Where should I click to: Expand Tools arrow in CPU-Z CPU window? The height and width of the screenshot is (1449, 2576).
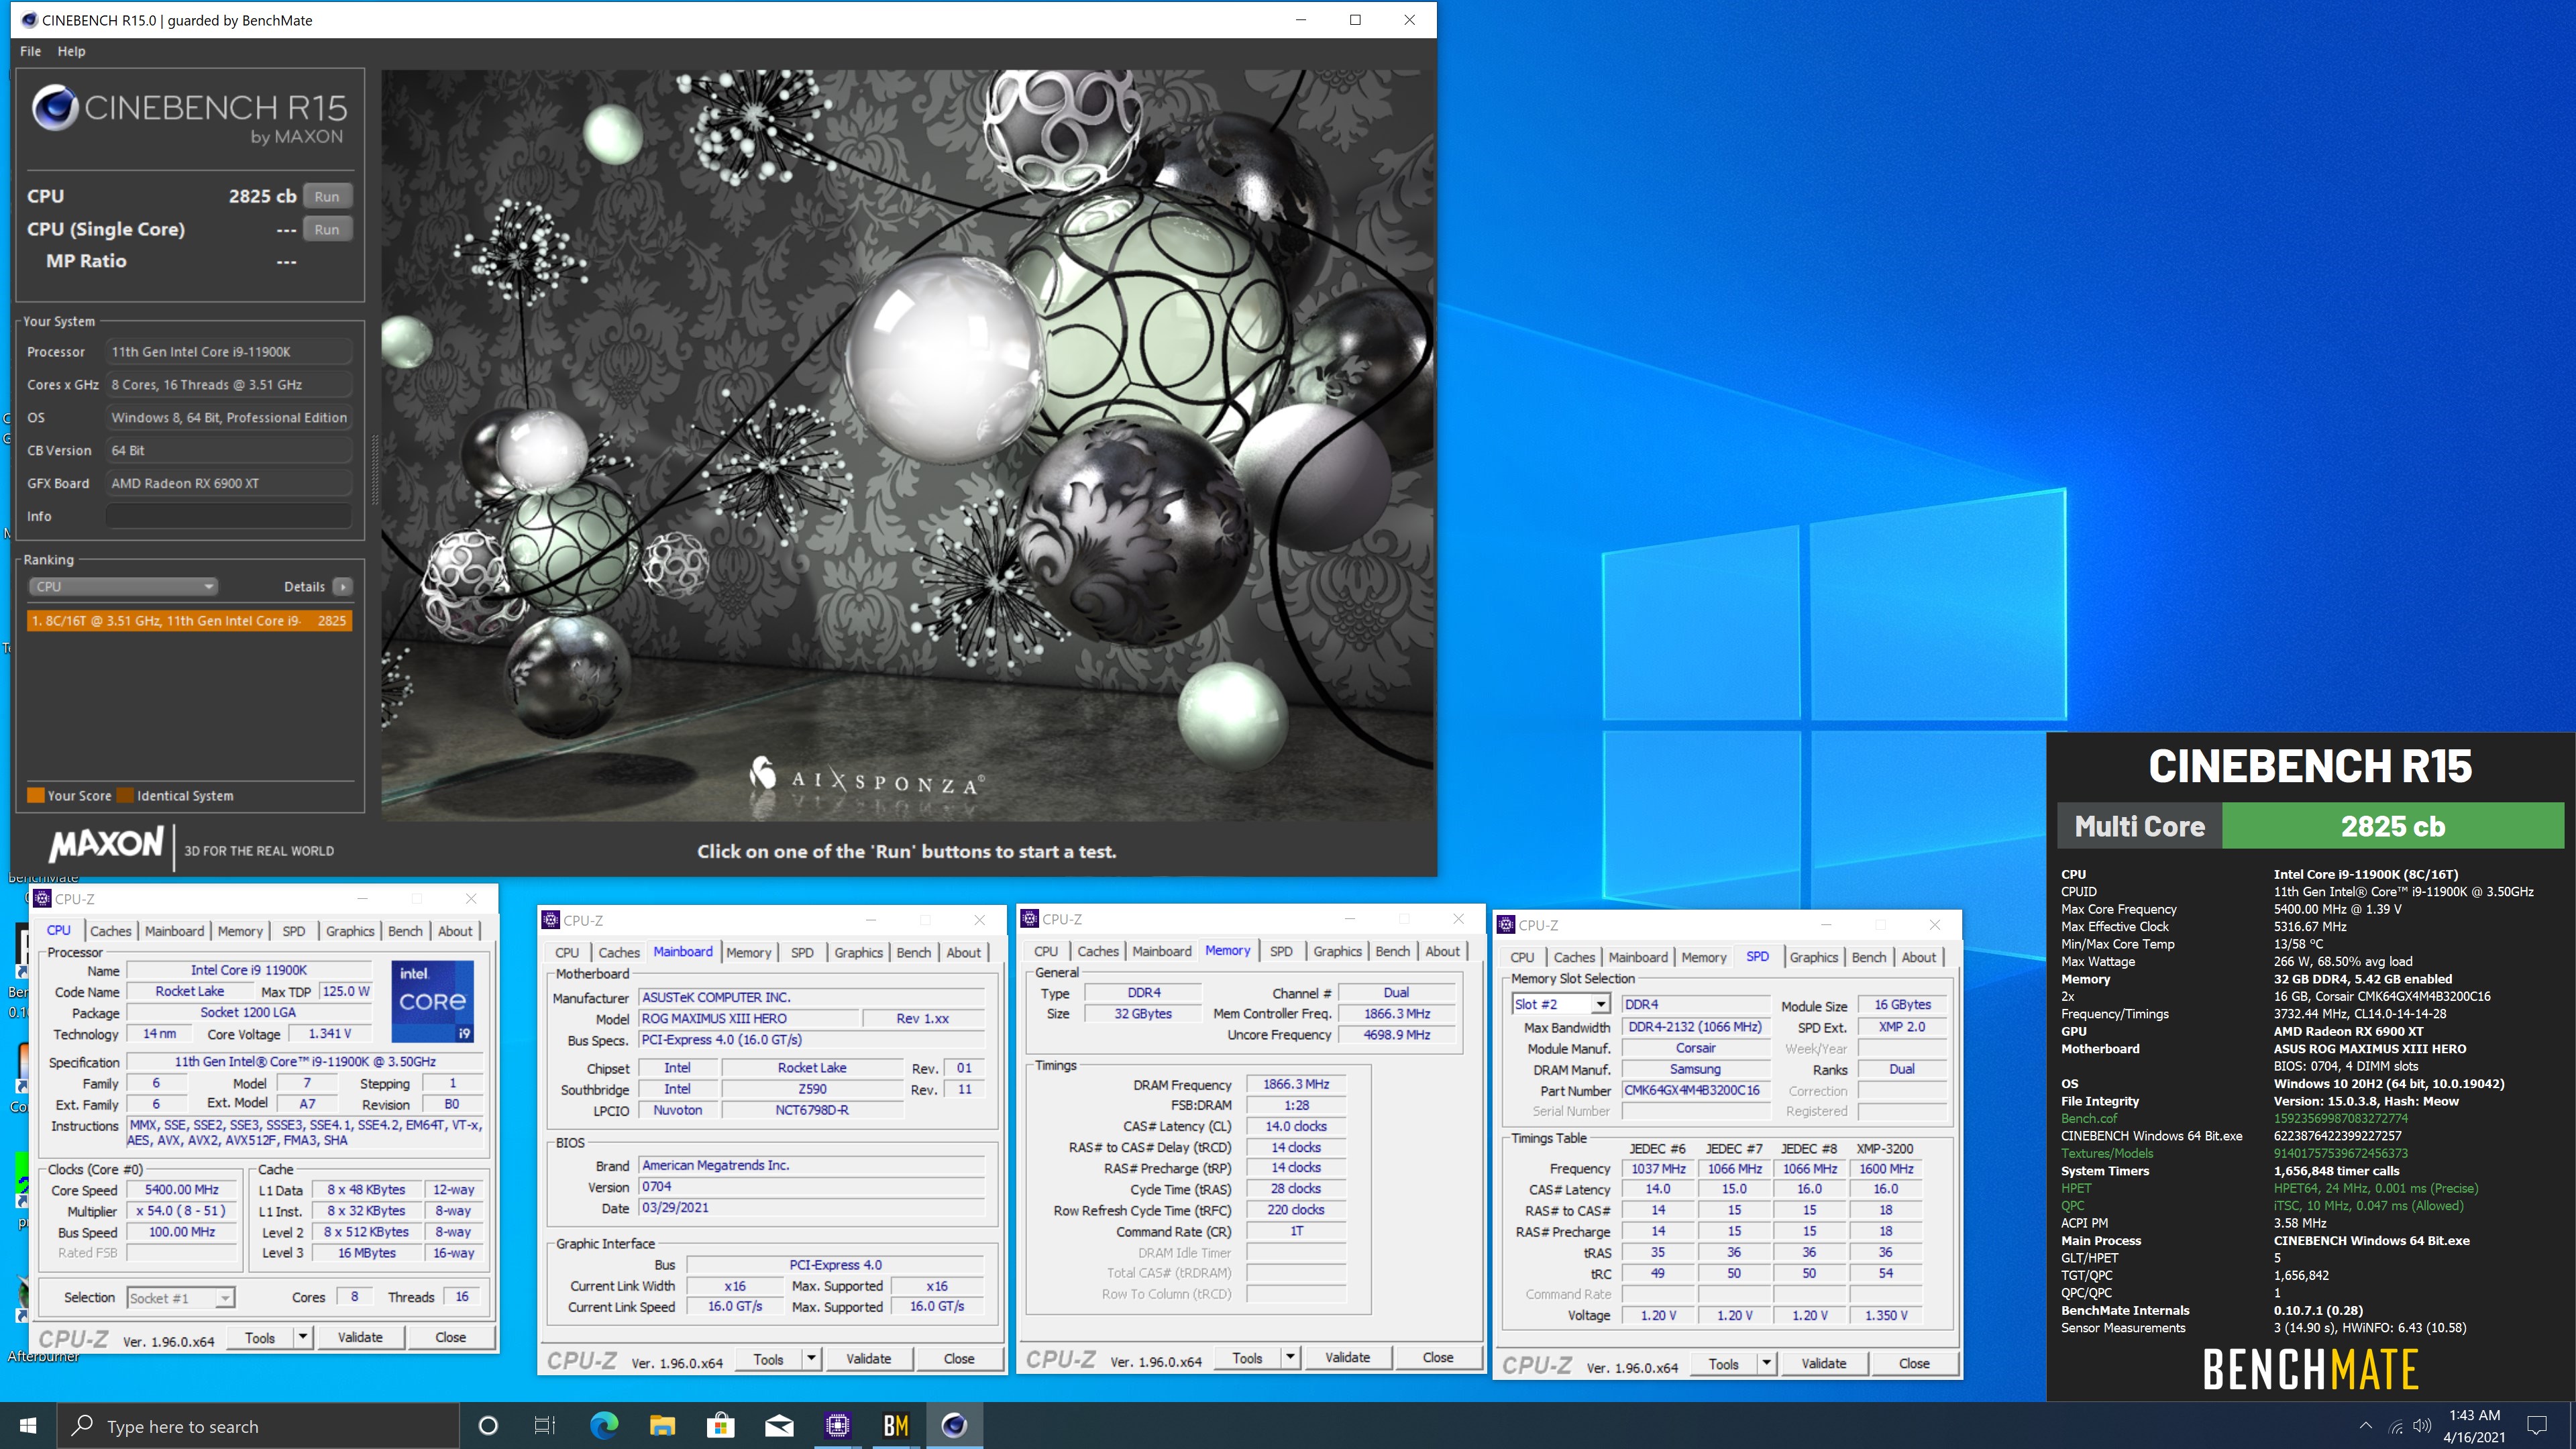302,1337
